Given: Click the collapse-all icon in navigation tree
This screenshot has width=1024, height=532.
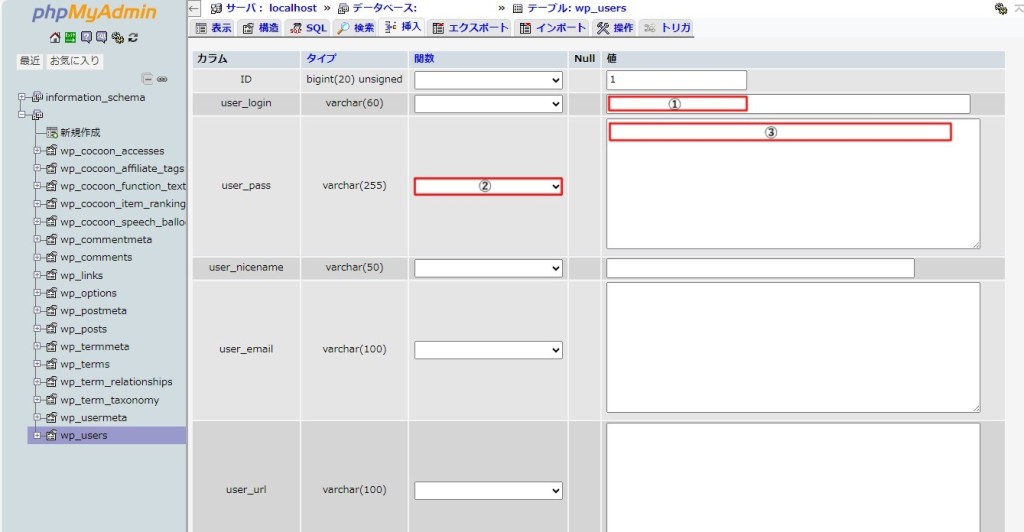Looking at the screenshot, I should click(x=147, y=79).
